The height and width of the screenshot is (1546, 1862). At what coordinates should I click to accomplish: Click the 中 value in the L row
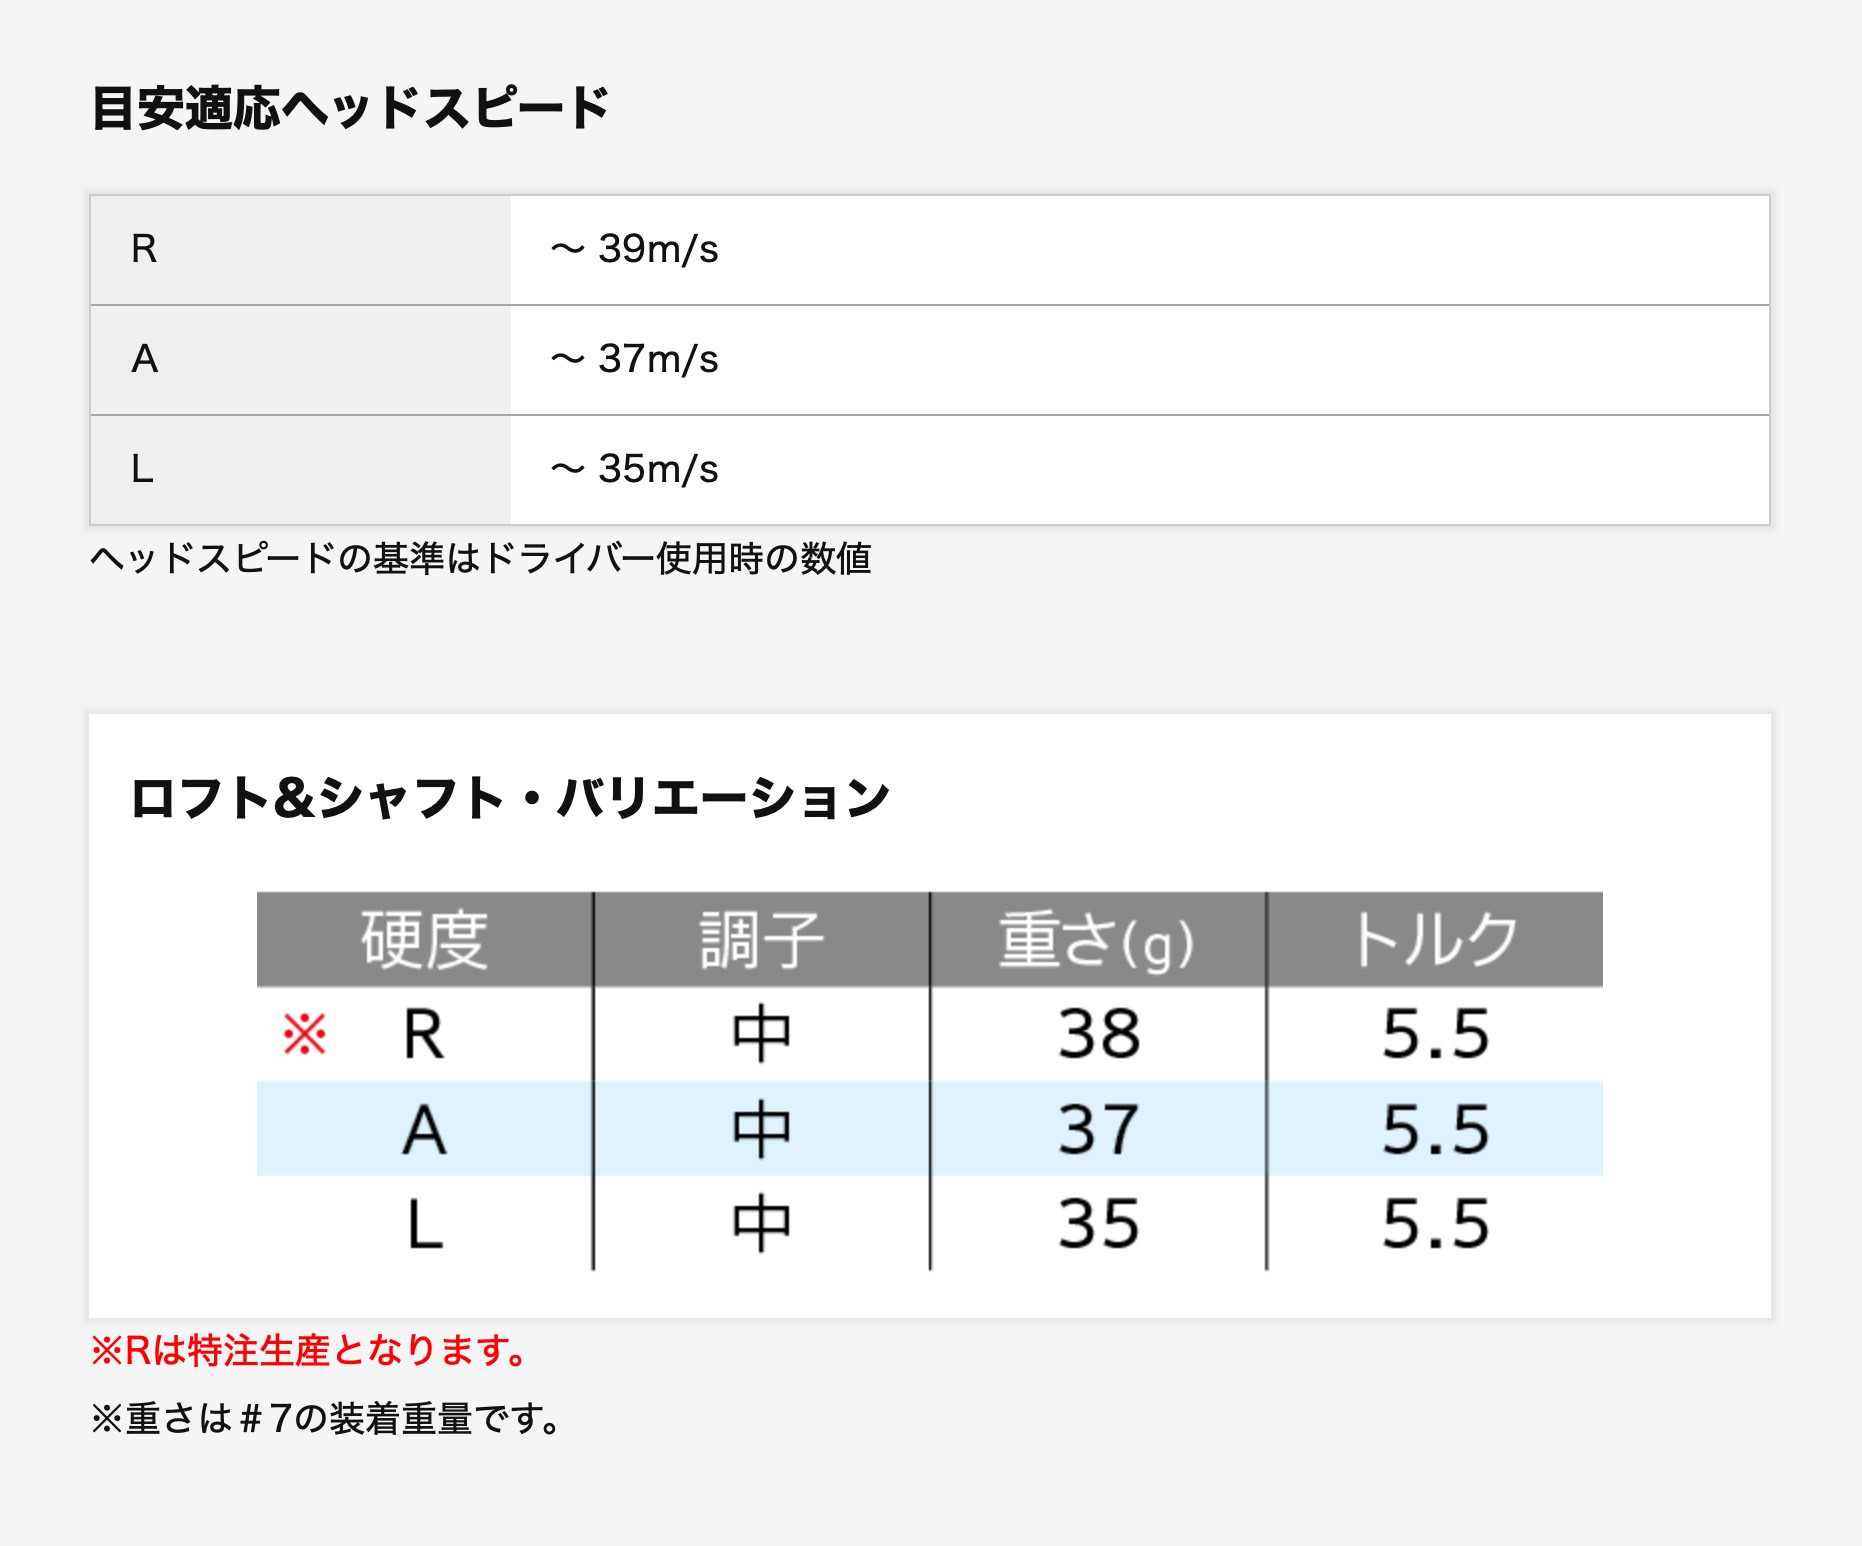tap(761, 1223)
